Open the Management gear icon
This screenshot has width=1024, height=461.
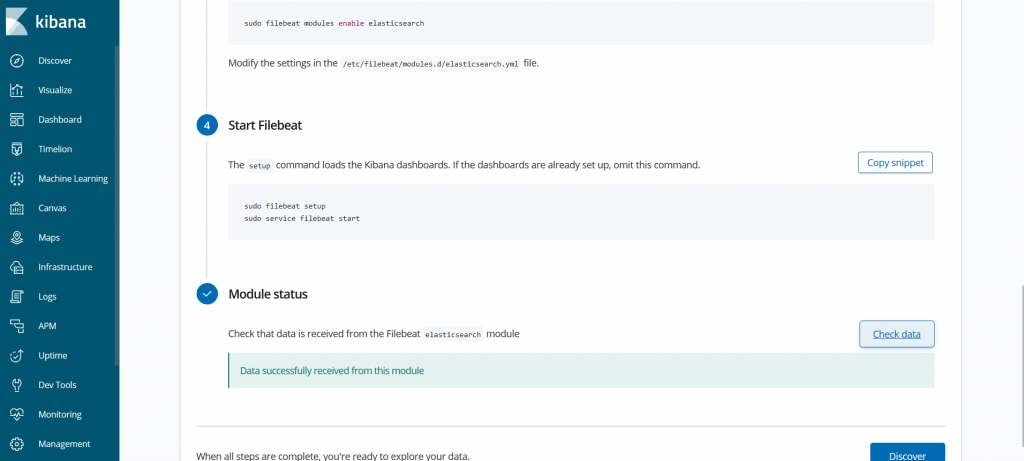click(17, 444)
